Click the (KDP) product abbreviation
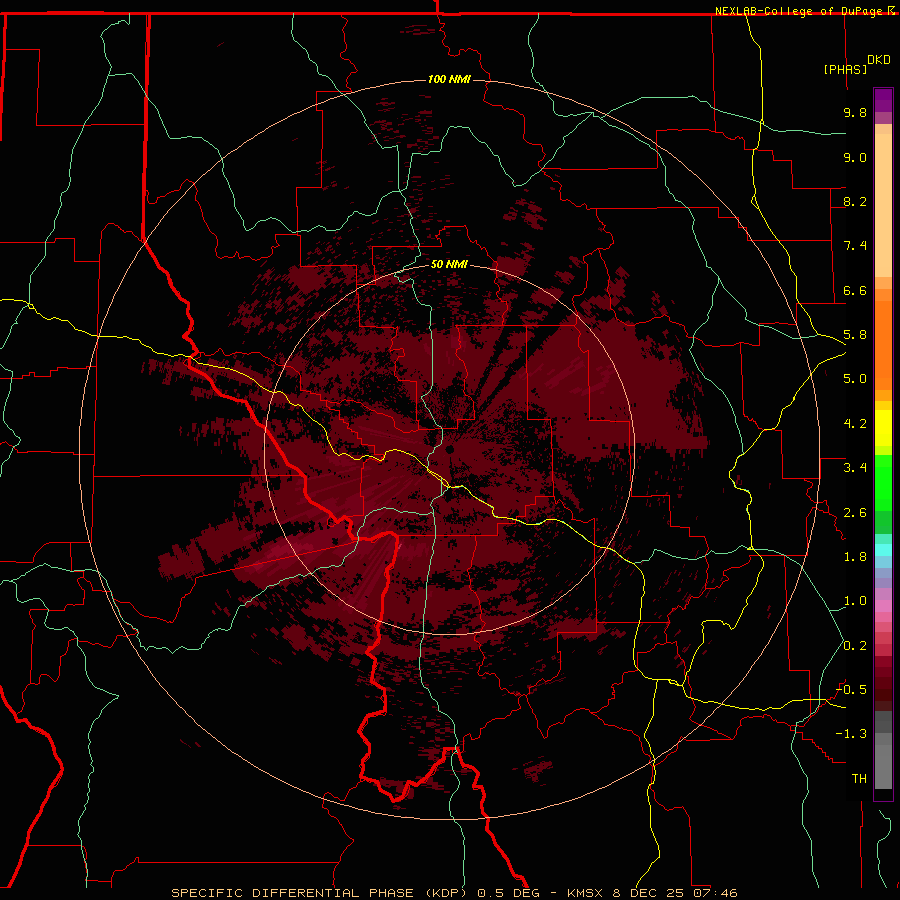 point(444,893)
